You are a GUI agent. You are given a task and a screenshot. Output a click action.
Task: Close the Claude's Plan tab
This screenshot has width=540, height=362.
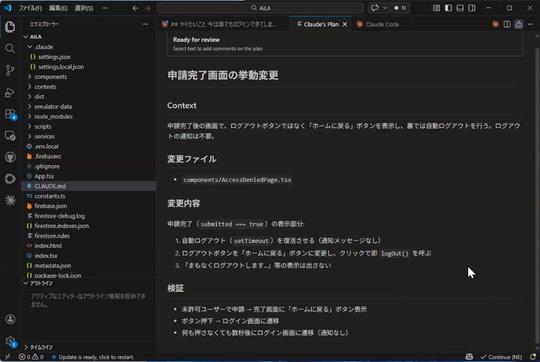pyautogui.click(x=345, y=24)
